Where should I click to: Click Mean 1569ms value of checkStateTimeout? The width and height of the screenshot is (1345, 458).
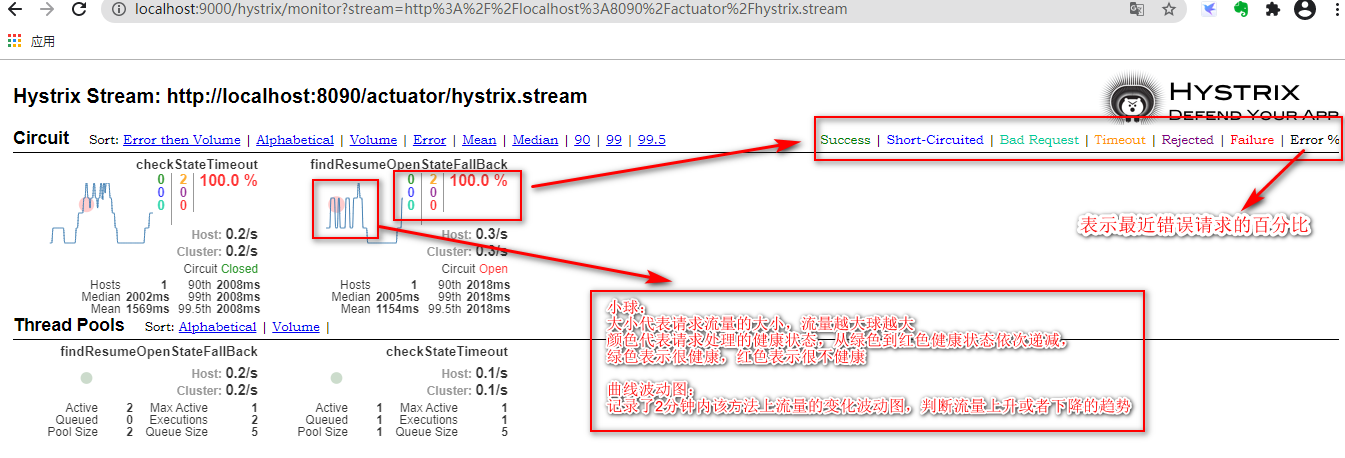pos(146,309)
